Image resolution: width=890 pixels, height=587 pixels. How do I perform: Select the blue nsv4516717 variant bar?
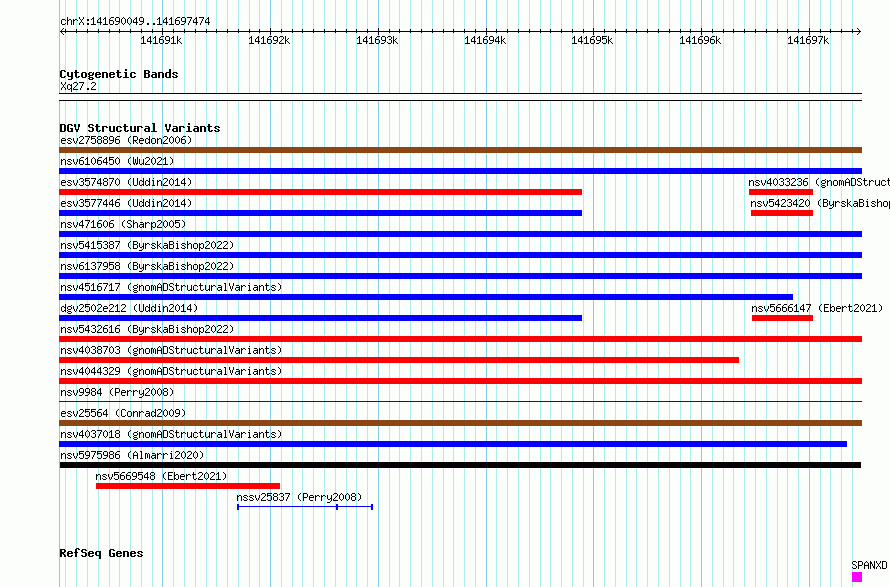[426, 297]
